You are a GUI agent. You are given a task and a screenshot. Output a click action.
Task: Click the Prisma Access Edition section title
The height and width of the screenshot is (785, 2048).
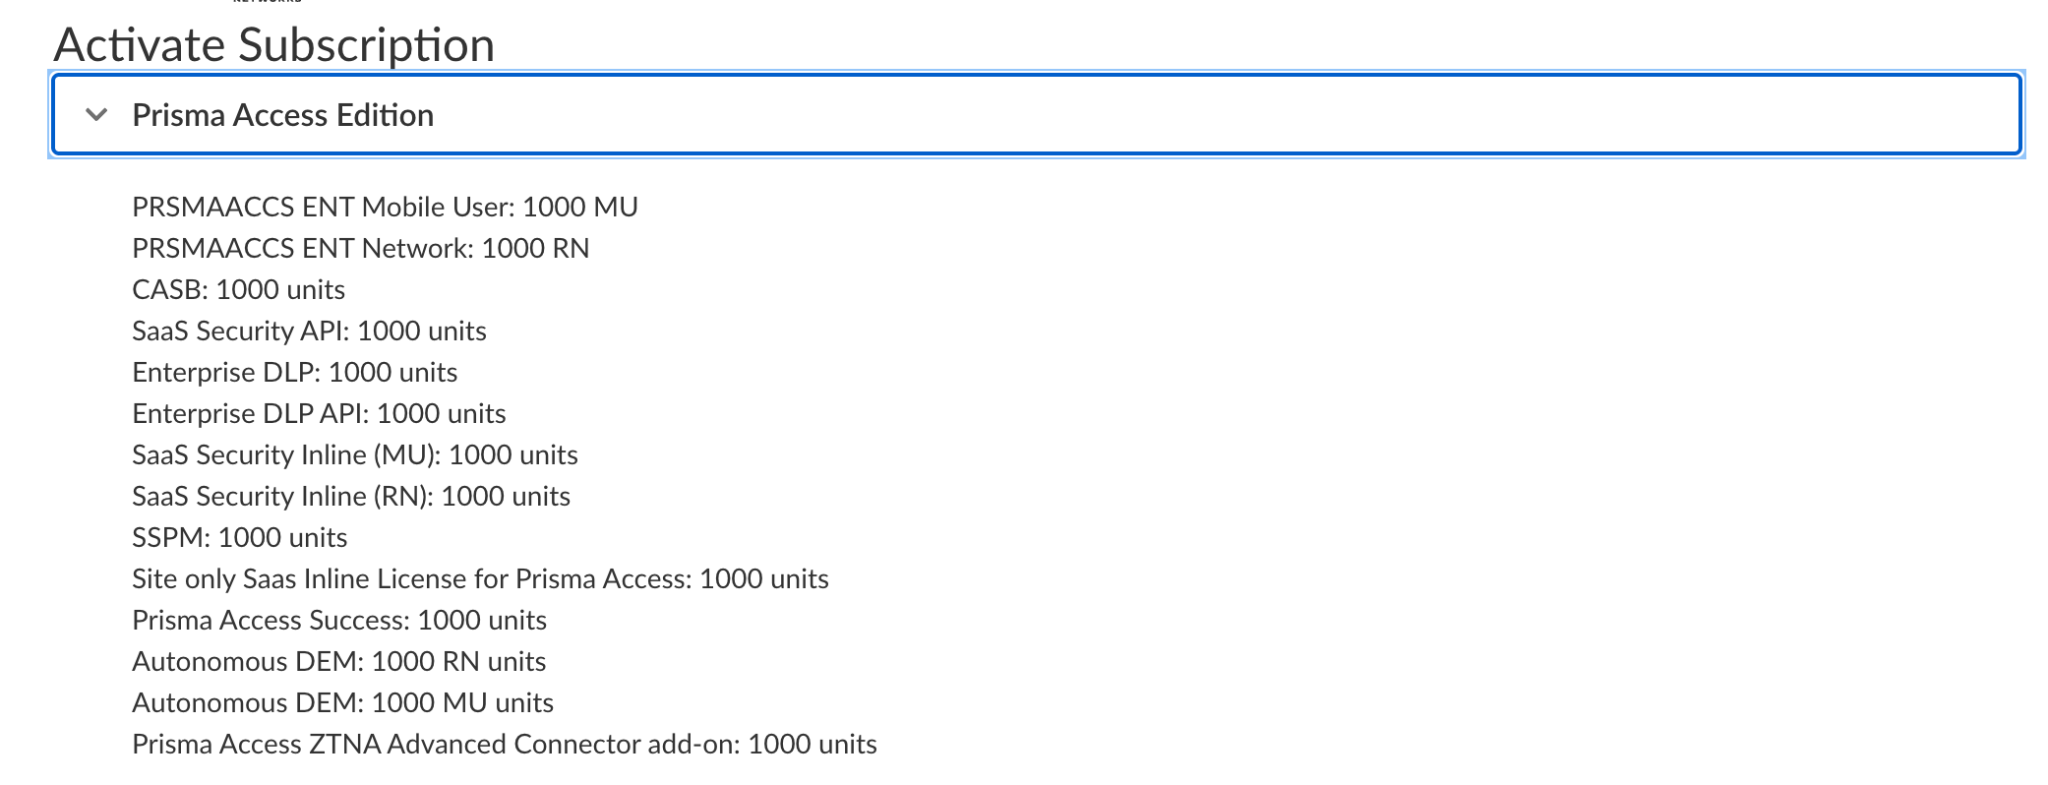(x=282, y=115)
